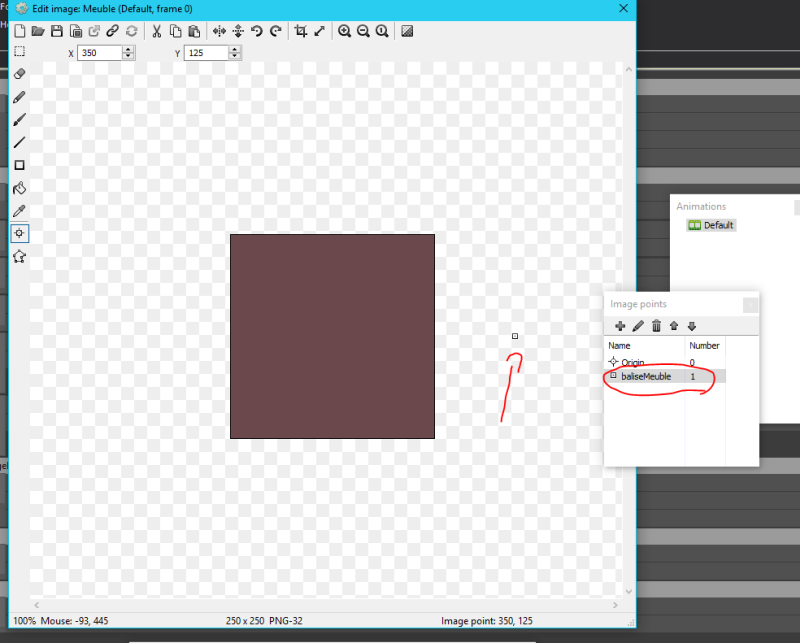This screenshot has height=643, width=800.
Task: Click the crop icon
Action: click(x=301, y=31)
